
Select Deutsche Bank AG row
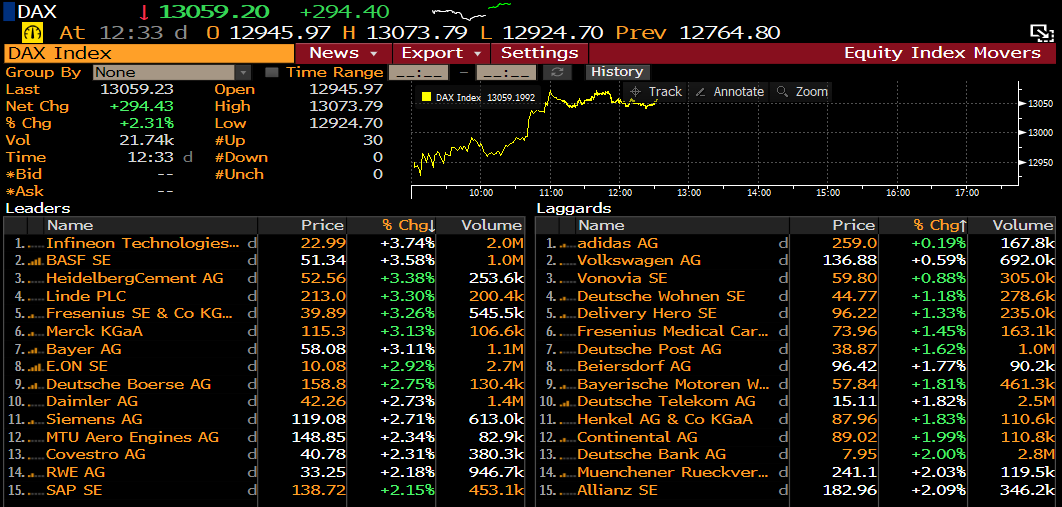click(x=795, y=454)
